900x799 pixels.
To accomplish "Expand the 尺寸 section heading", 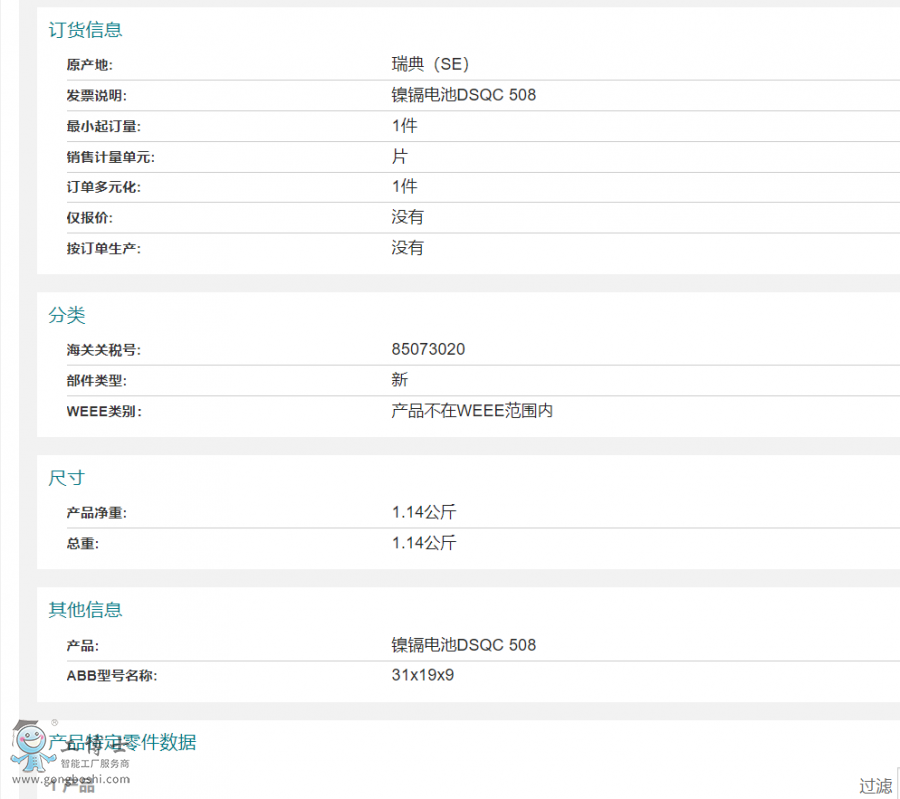I will [67, 478].
